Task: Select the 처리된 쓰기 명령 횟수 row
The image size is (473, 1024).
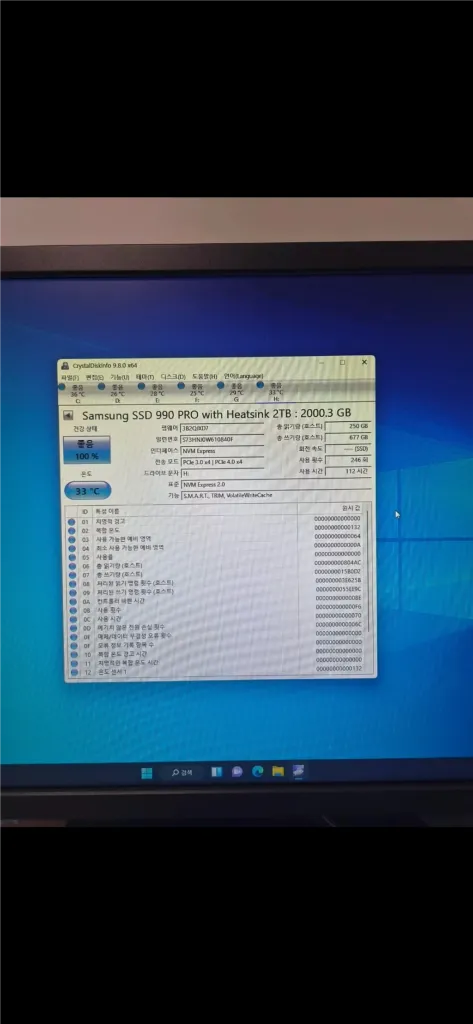Action: click(214, 592)
